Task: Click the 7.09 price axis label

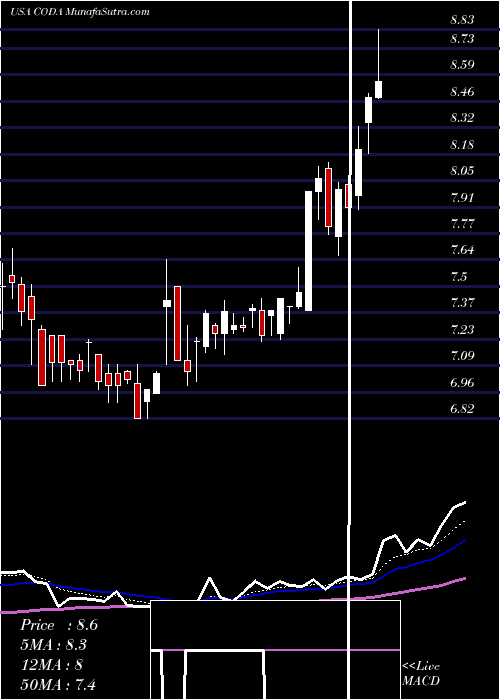Action: tap(462, 356)
